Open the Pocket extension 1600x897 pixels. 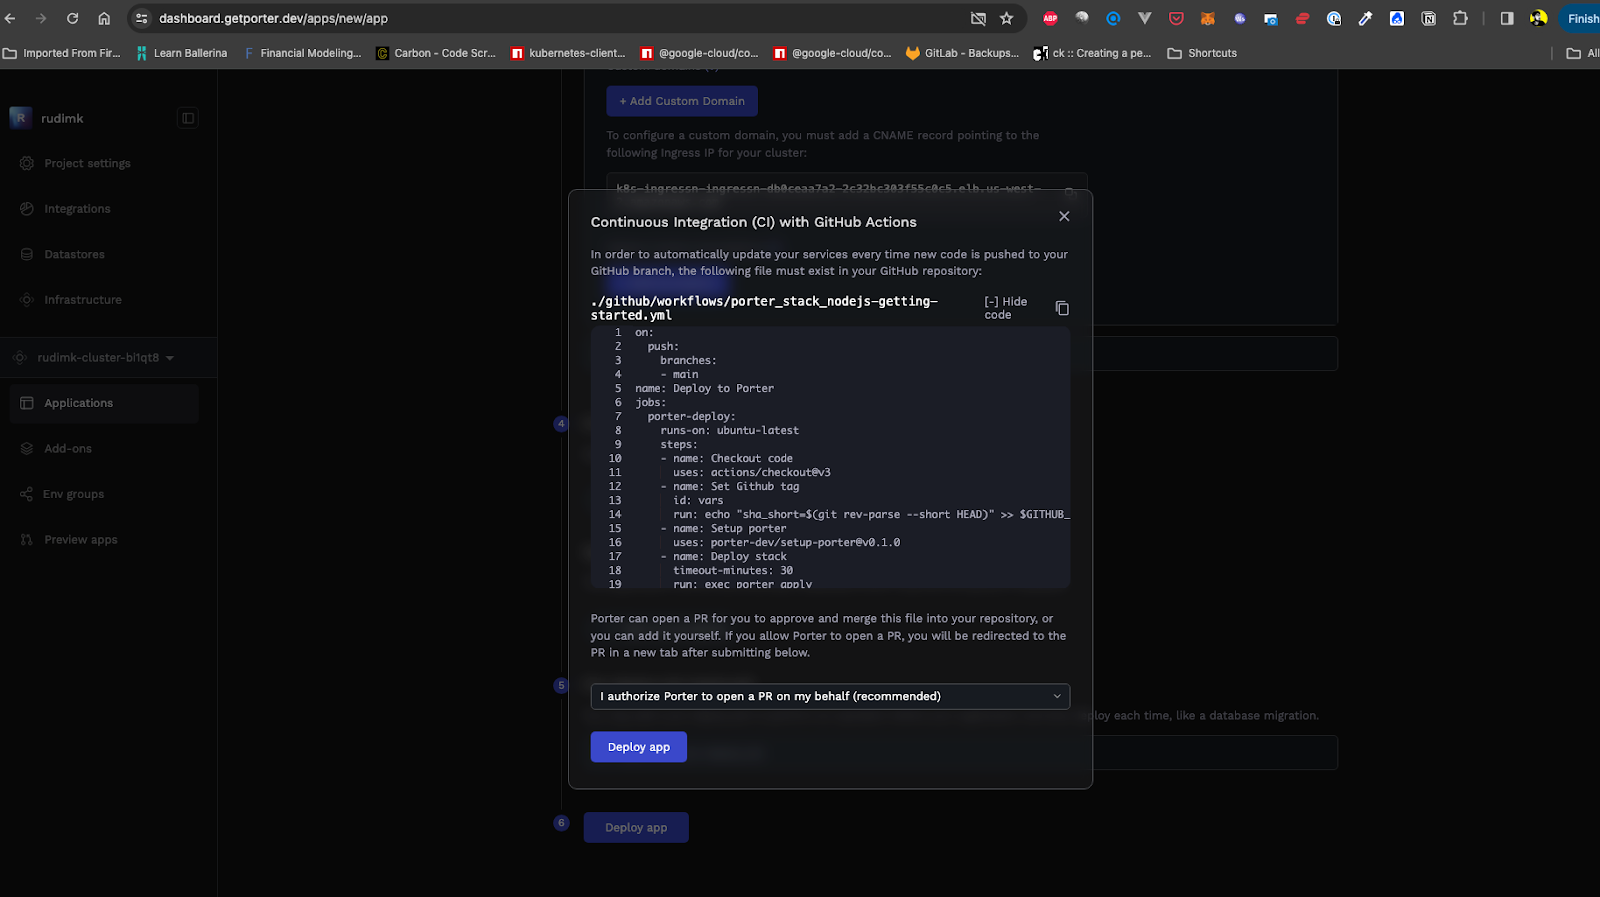pos(1176,18)
